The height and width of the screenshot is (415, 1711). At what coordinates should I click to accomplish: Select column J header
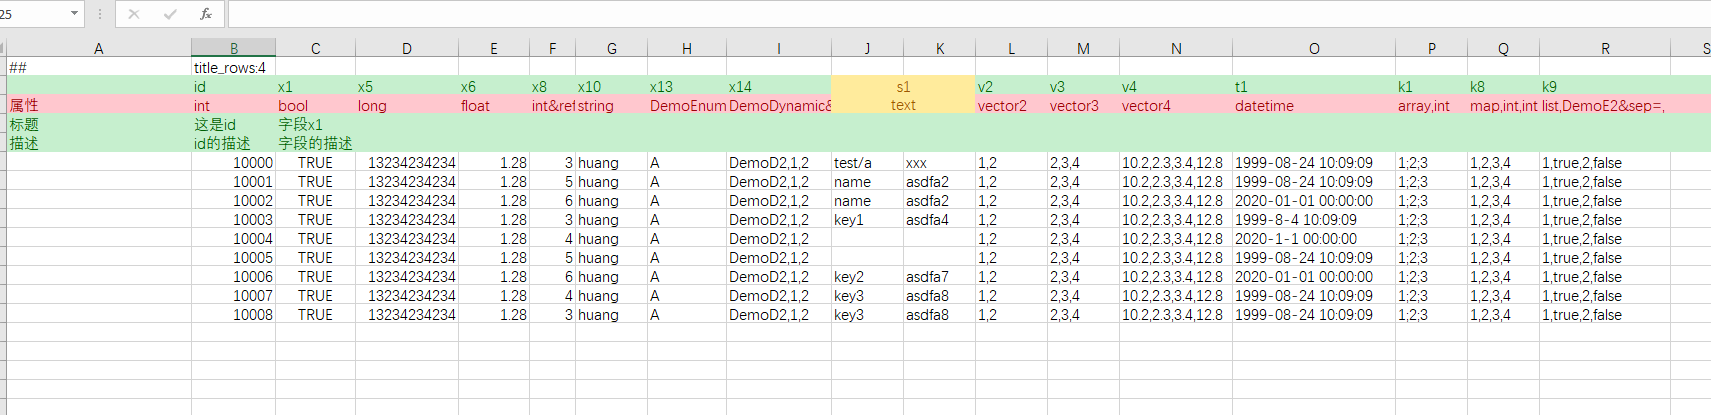(867, 48)
